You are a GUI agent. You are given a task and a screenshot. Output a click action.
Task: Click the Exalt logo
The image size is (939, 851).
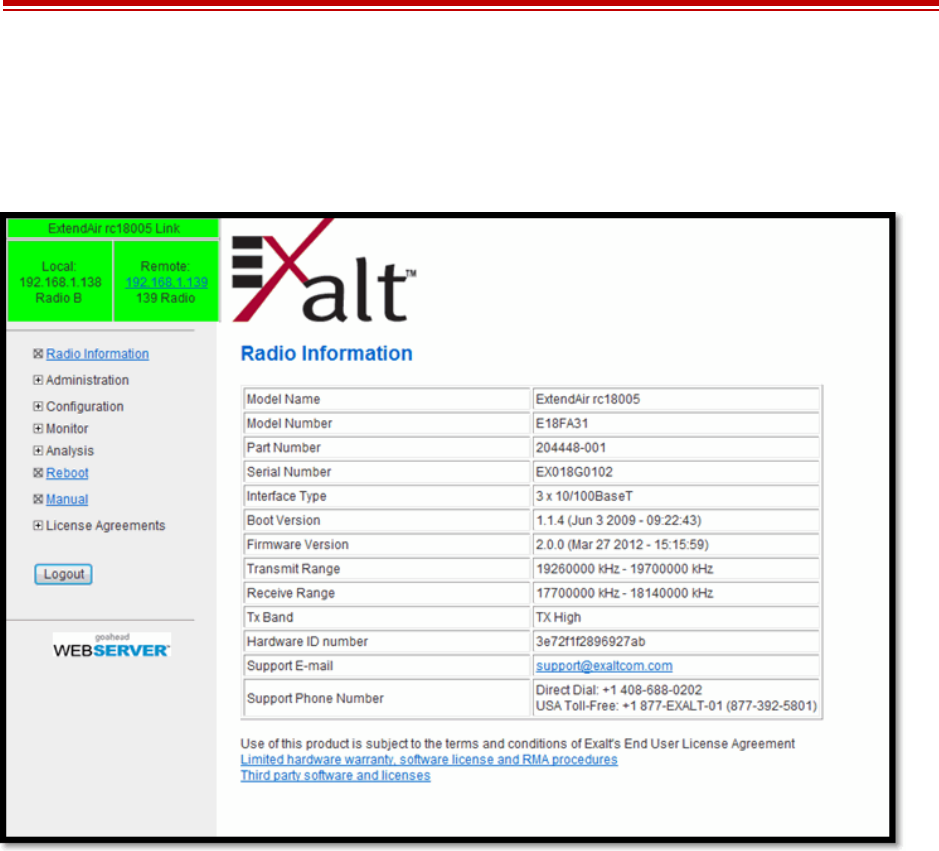(x=324, y=271)
